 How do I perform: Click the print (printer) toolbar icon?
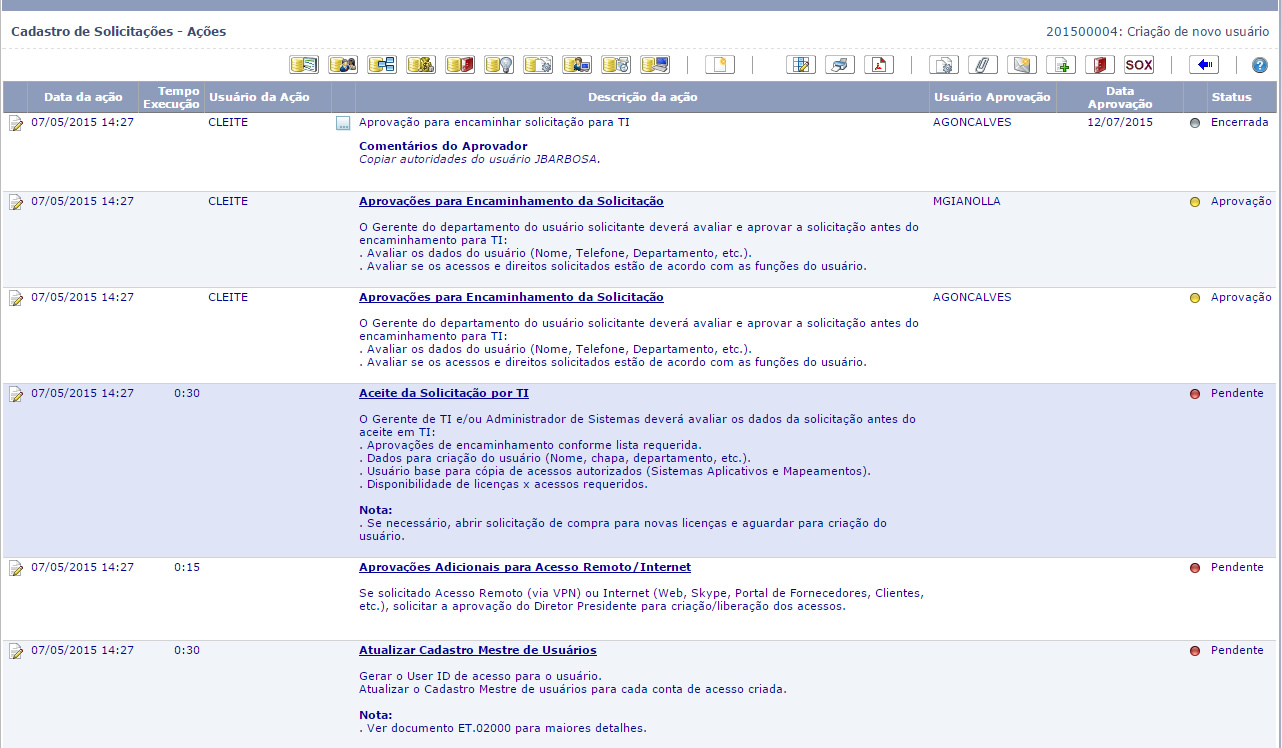840,65
